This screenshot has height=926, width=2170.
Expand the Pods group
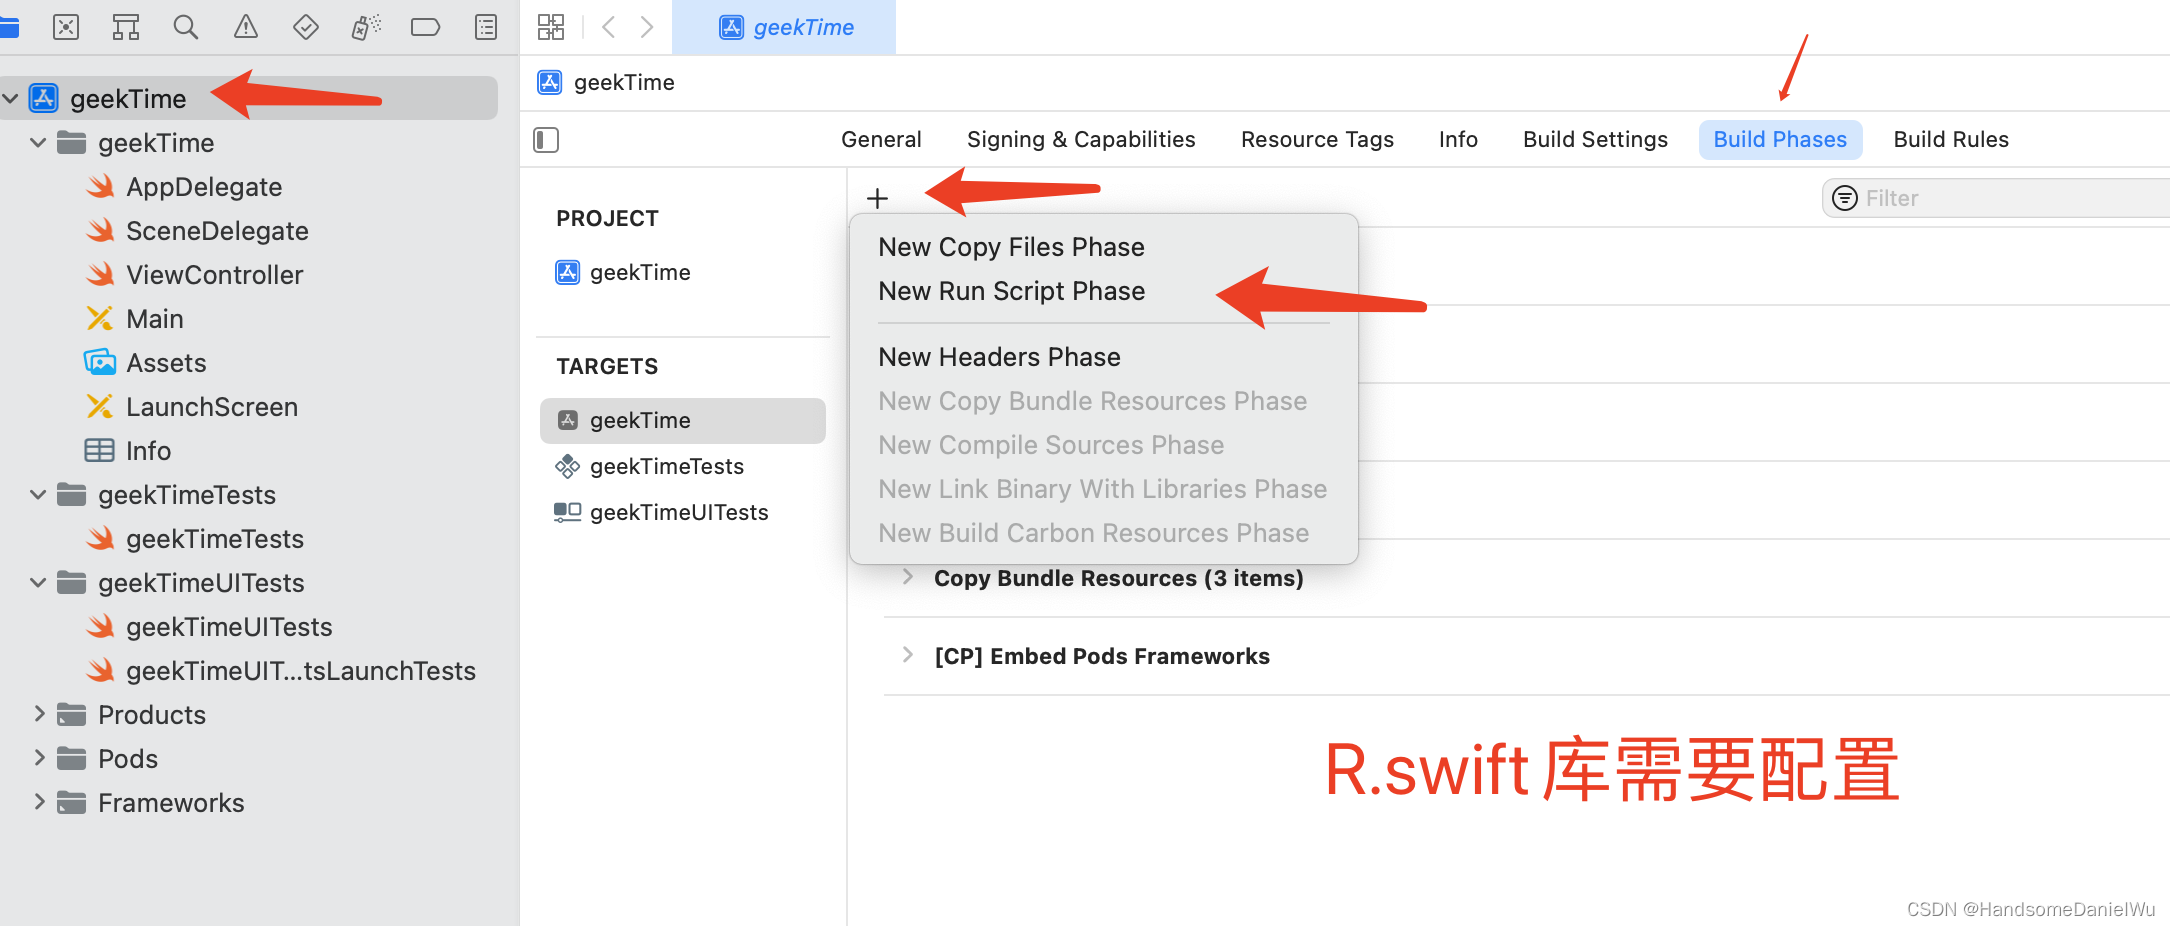(x=39, y=758)
